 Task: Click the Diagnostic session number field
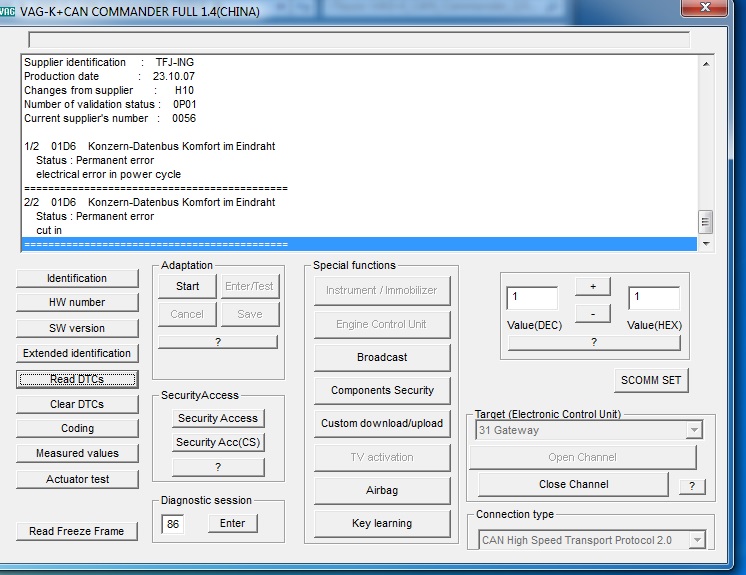pyautogui.click(x=173, y=523)
